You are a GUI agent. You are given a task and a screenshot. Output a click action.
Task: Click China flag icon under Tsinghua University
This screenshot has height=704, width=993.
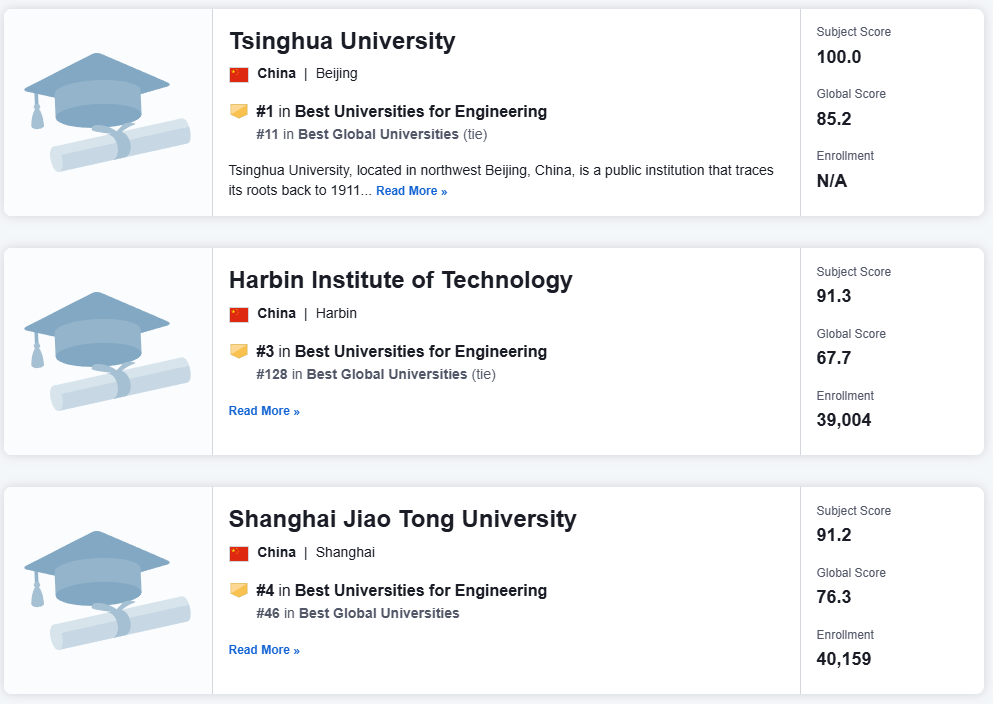click(239, 74)
